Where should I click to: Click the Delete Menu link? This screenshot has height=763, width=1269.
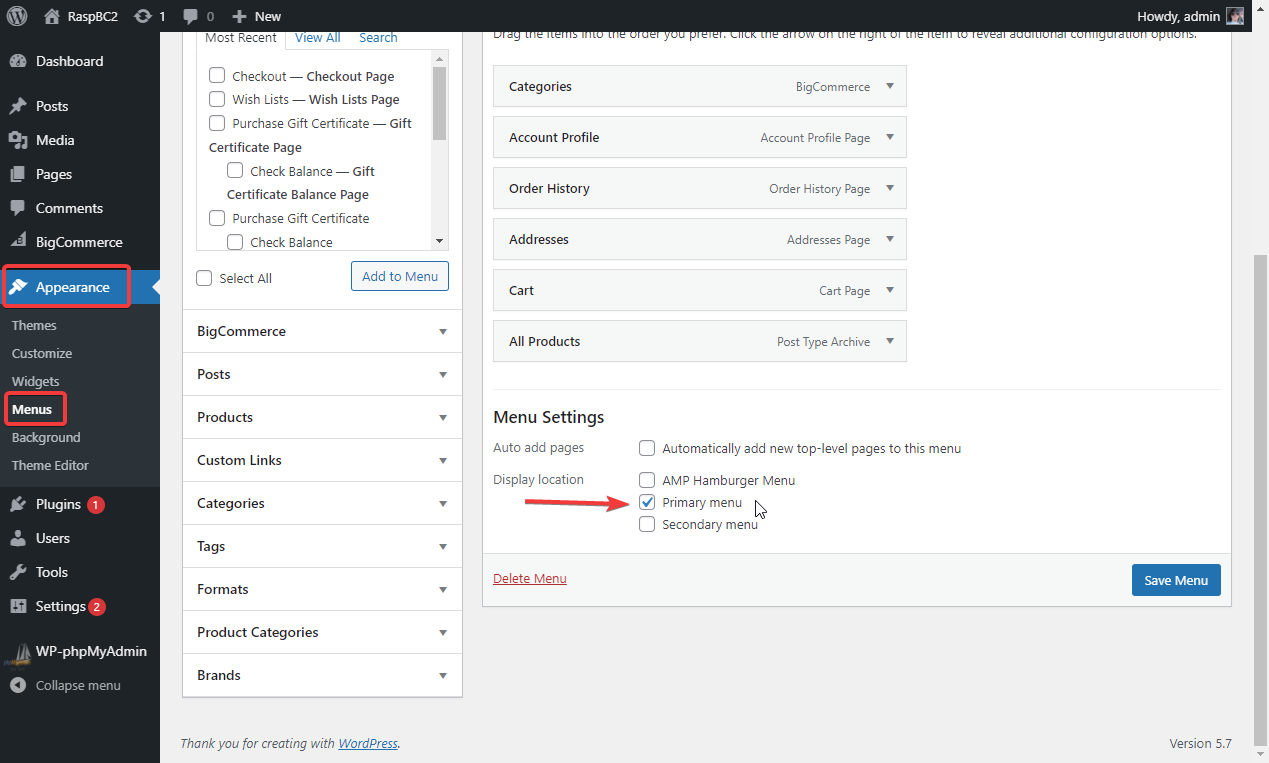click(529, 578)
